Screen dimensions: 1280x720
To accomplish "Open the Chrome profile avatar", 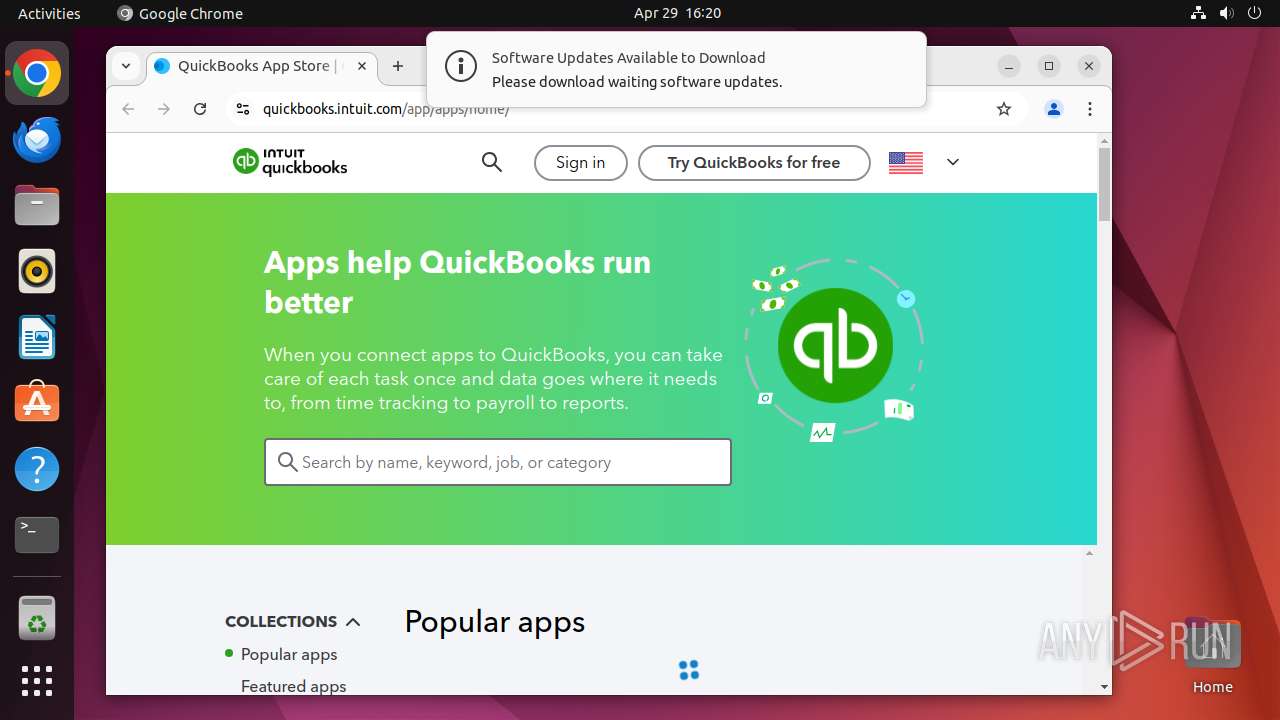I will [x=1053, y=109].
